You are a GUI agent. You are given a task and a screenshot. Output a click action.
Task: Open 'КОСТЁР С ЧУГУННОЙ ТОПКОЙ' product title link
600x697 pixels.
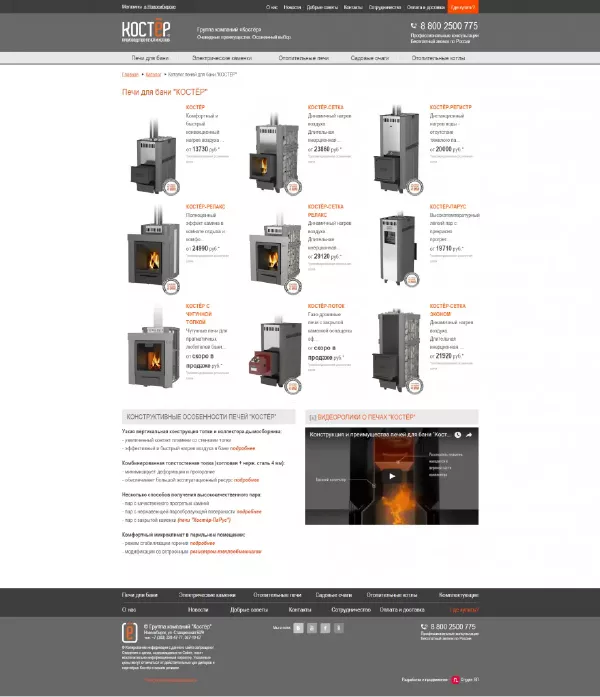coord(199,314)
